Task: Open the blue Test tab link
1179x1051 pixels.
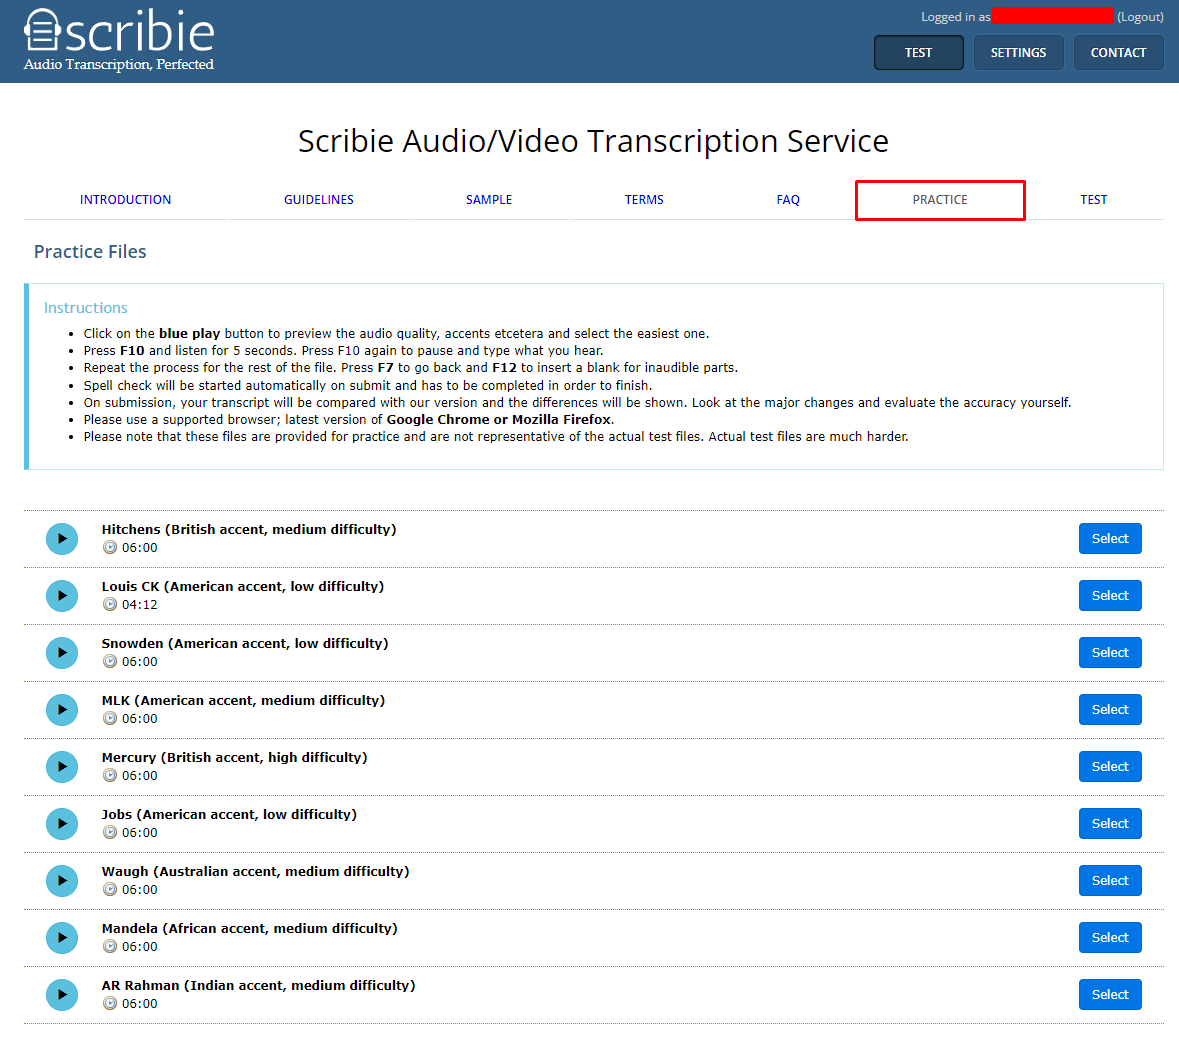Action: click(x=1094, y=200)
